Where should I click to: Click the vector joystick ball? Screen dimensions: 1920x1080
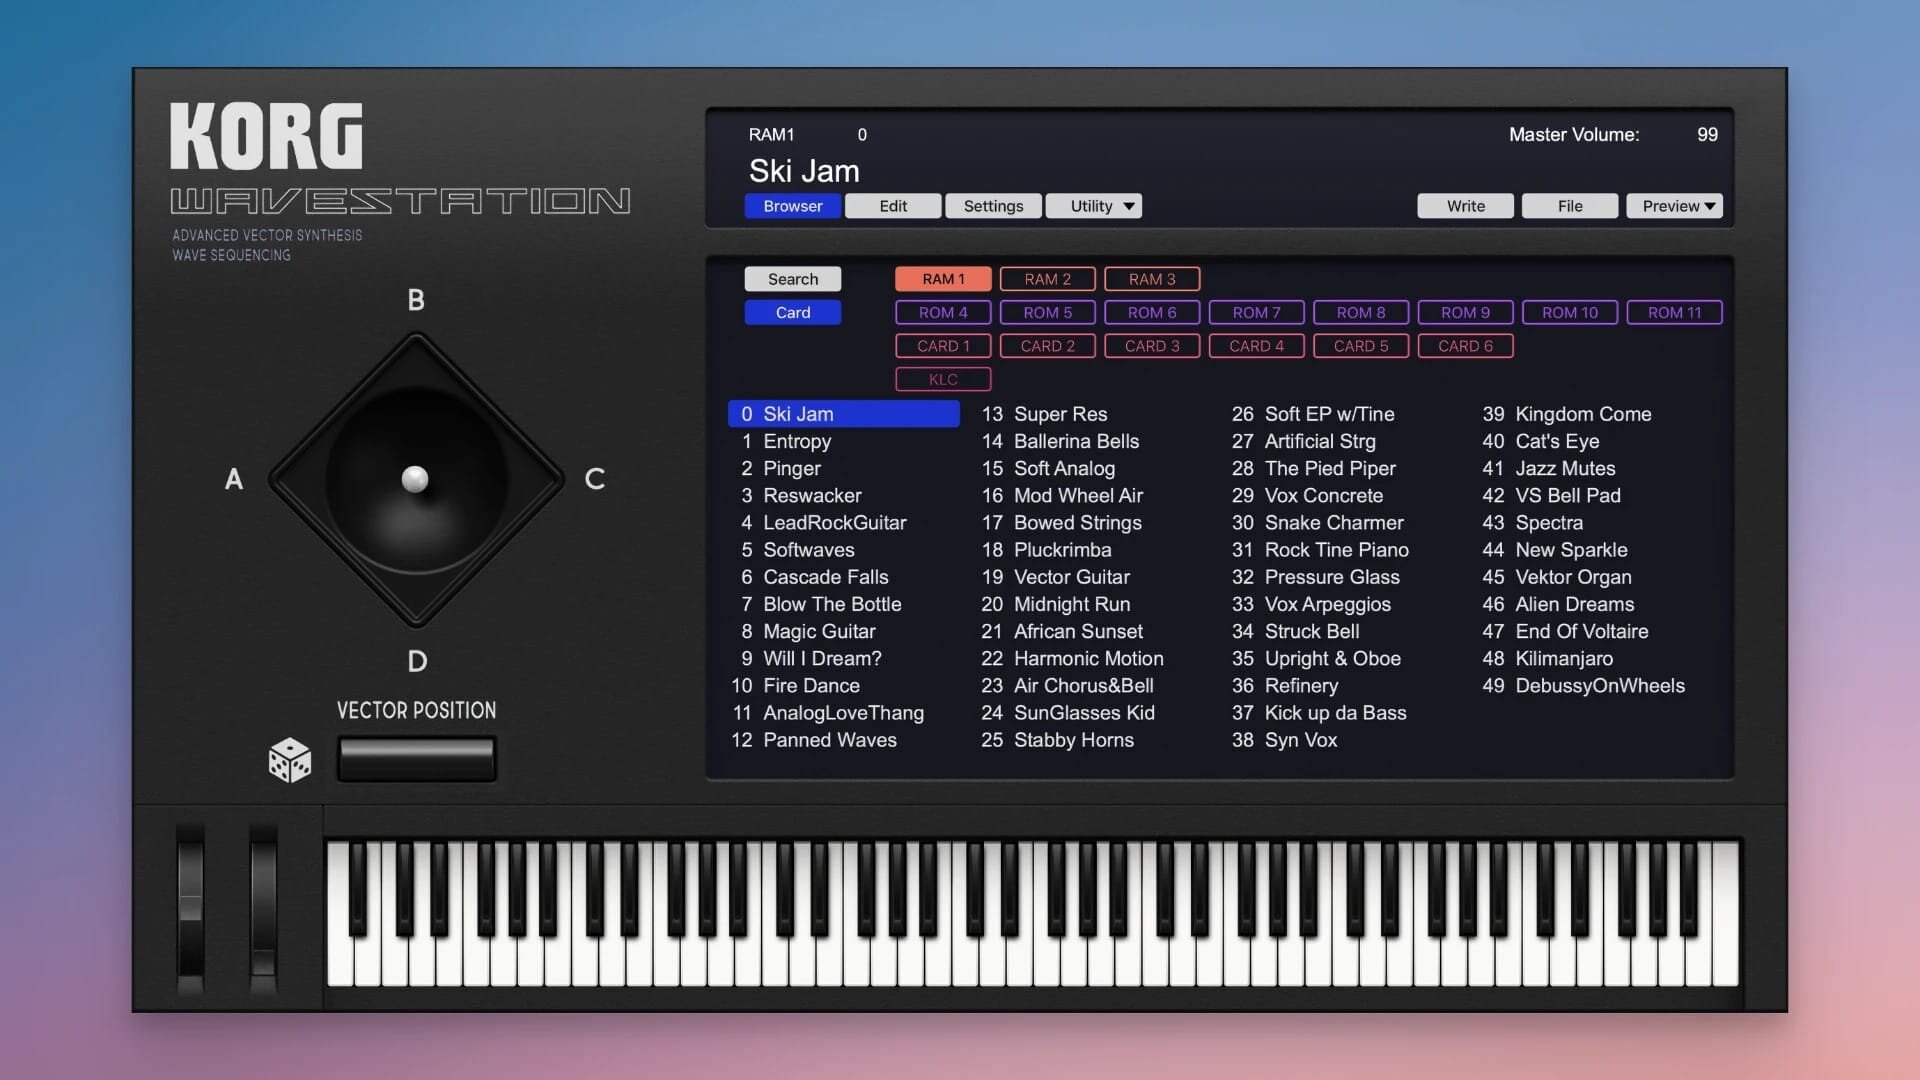click(x=415, y=479)
